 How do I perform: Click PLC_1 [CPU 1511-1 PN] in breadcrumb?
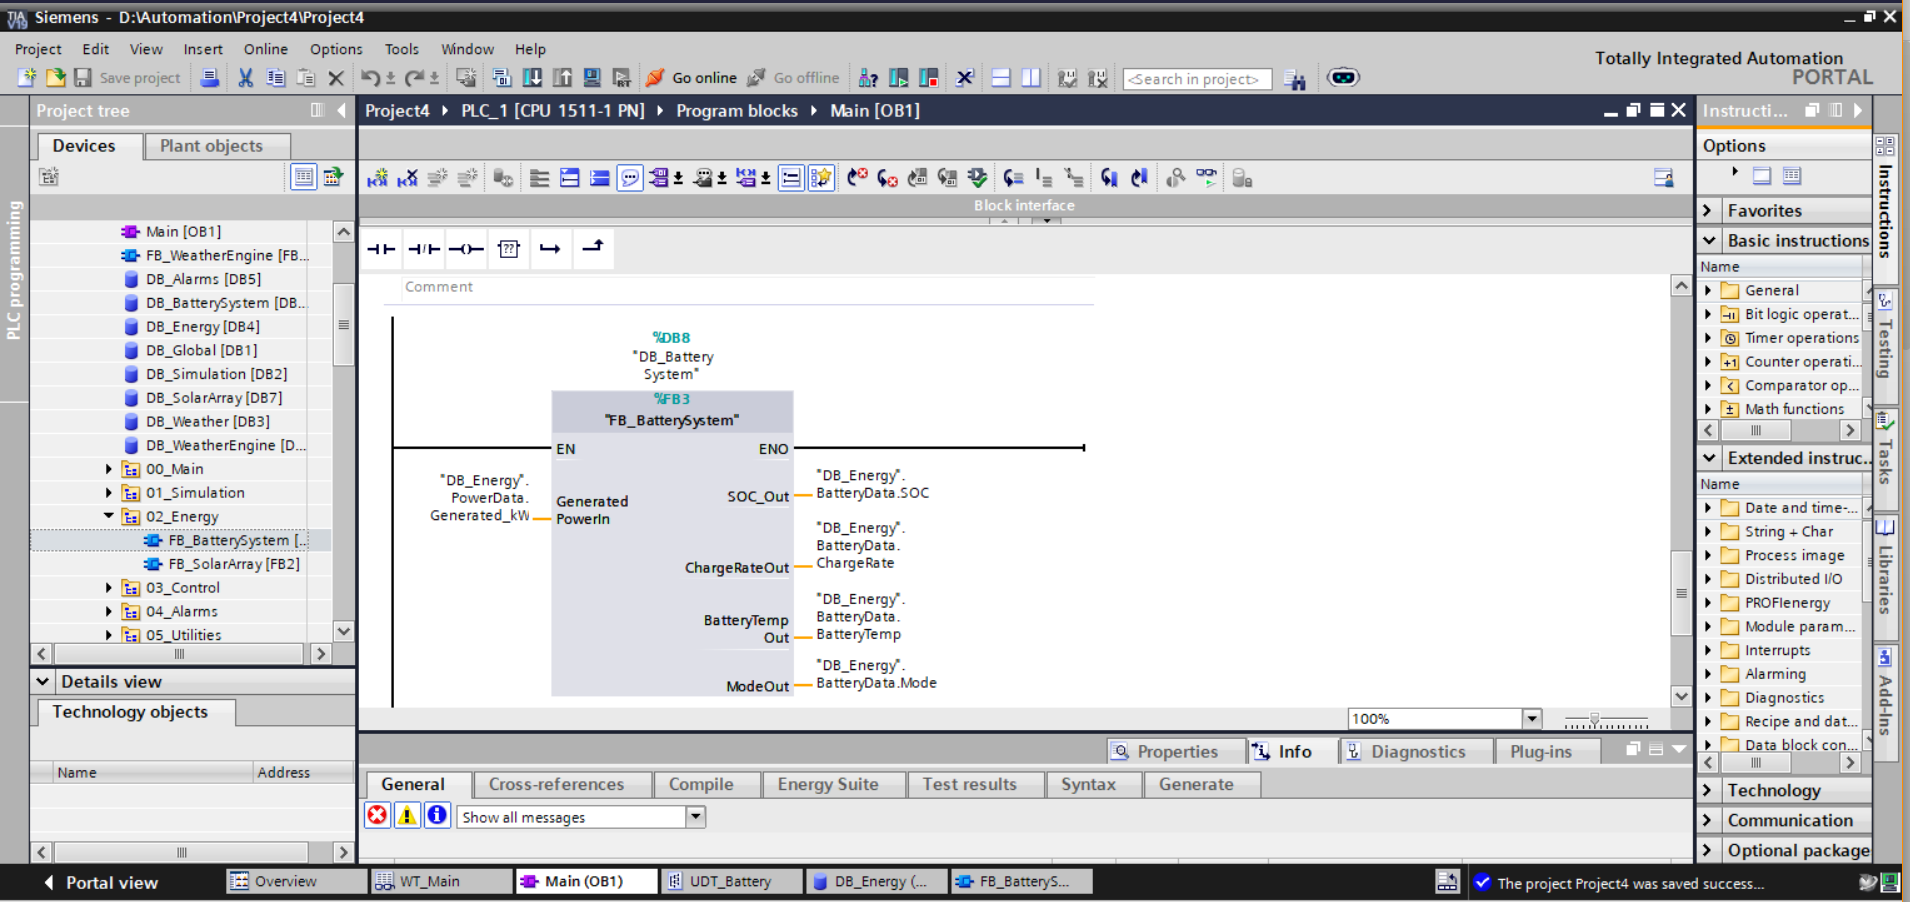pyautogui.click(x=552, y=111)
